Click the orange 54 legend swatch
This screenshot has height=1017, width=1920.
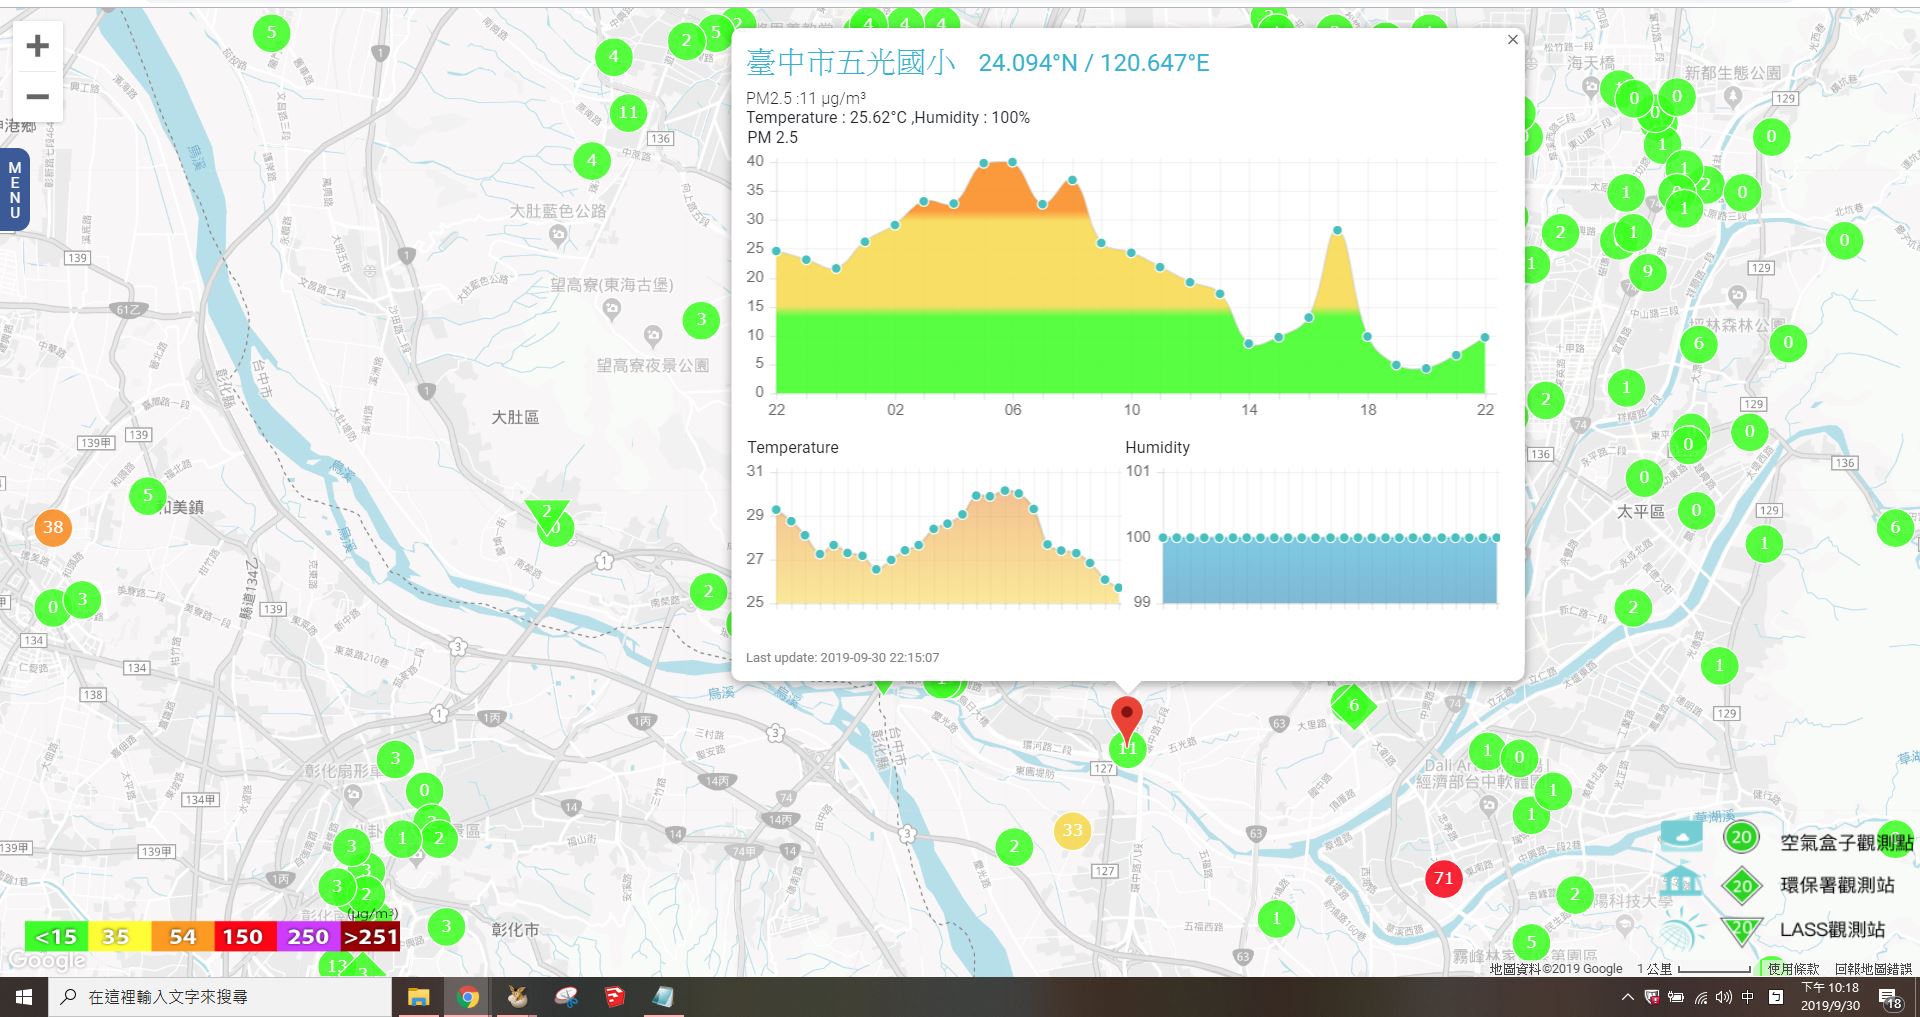pos(182,936)
